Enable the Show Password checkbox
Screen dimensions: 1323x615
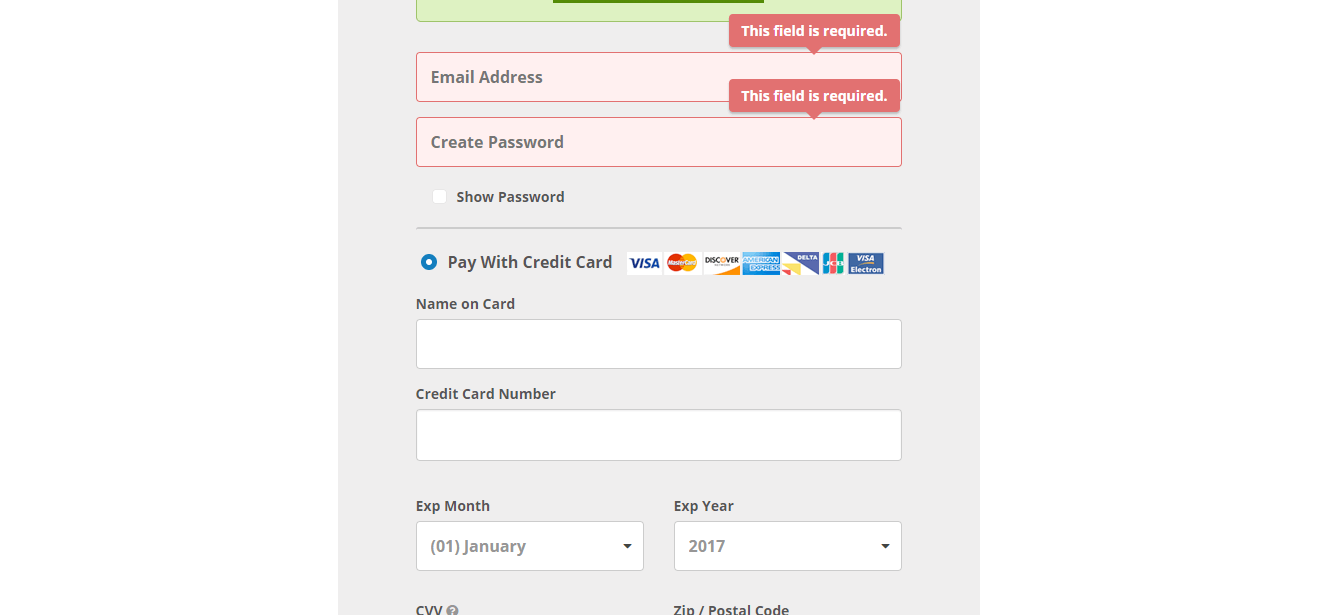439,197
